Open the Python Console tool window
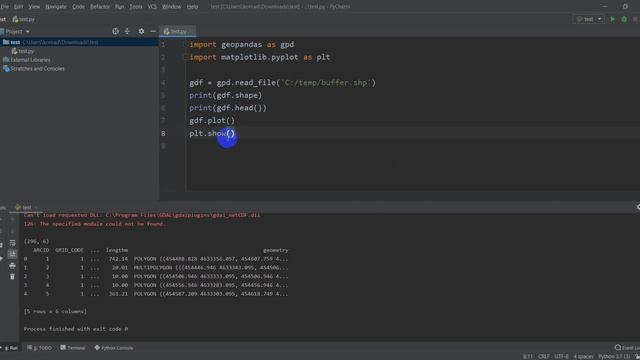The height and width of the screenshot is (360, 640). coord(113,348)
